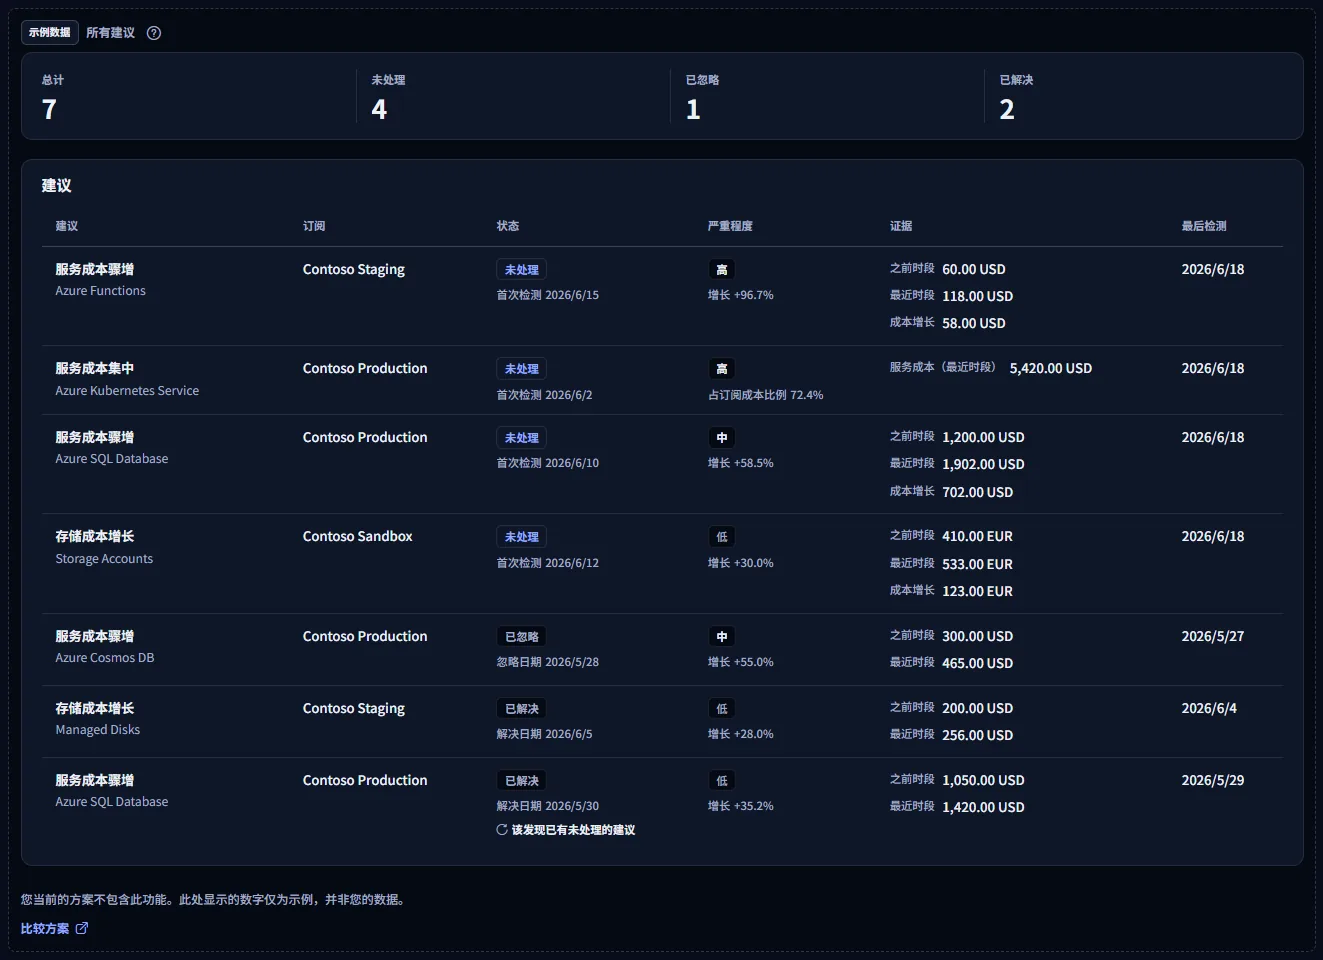Click the 702.00 USD cost increase value

click(x=977, y=492)
